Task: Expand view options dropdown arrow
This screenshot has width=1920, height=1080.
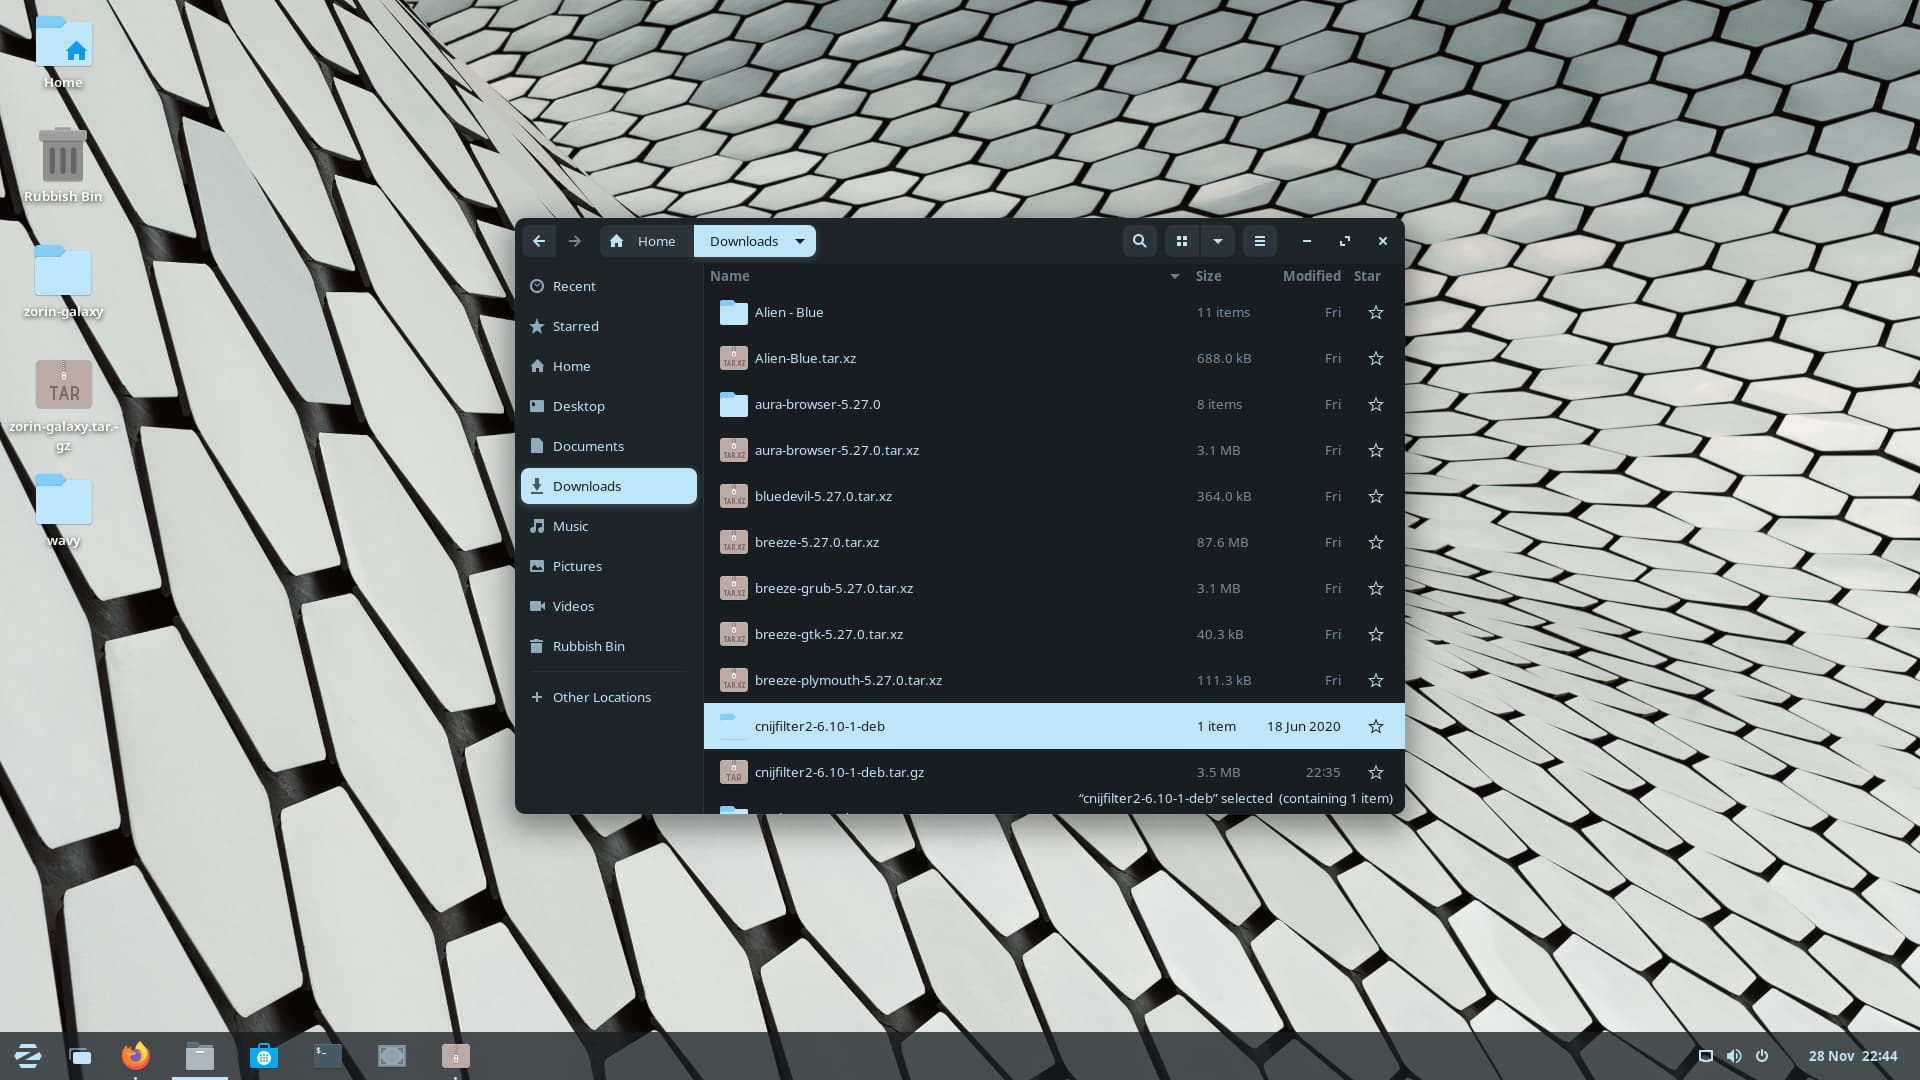Action: [x=1217, y=241]
